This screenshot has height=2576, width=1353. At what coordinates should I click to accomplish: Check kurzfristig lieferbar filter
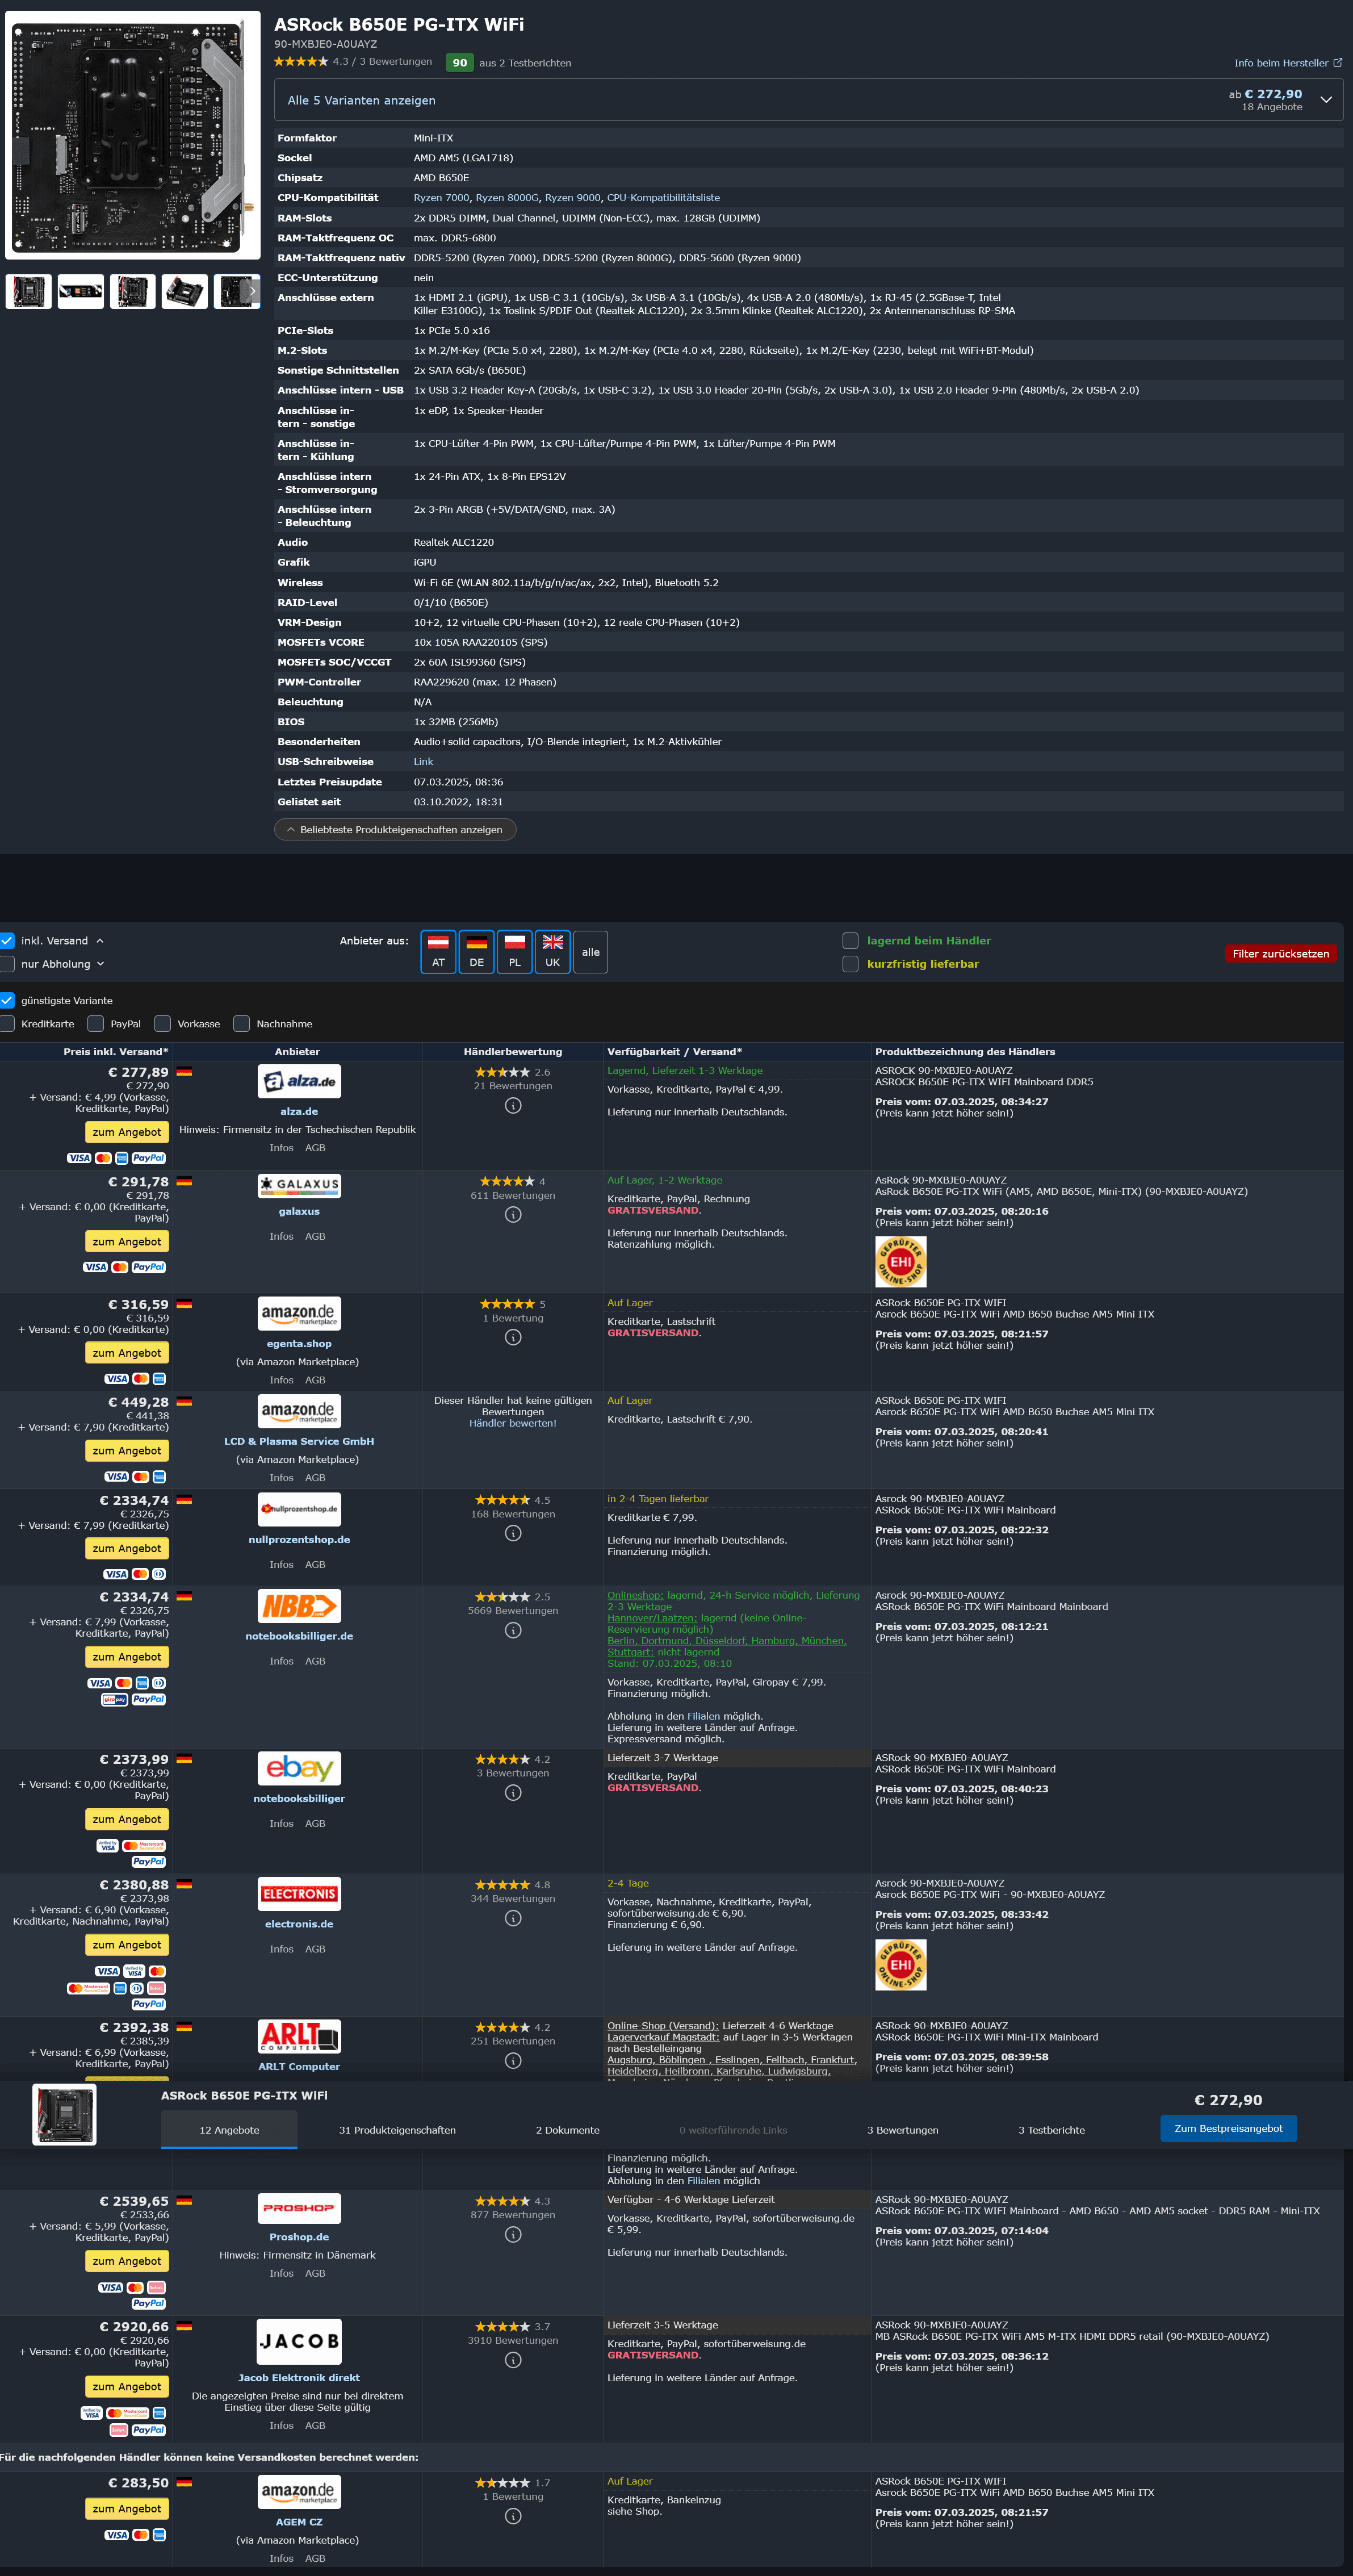click(850, 964)
